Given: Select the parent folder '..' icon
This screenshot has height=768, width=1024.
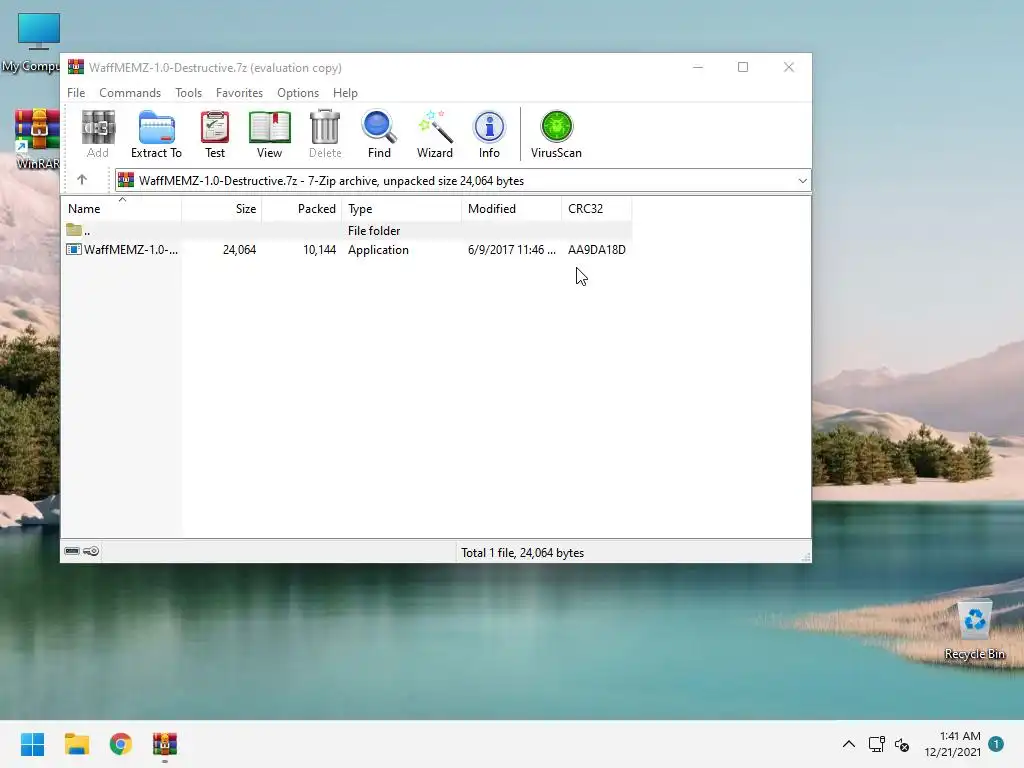Looking at the screenshot, I should point(74,230).
